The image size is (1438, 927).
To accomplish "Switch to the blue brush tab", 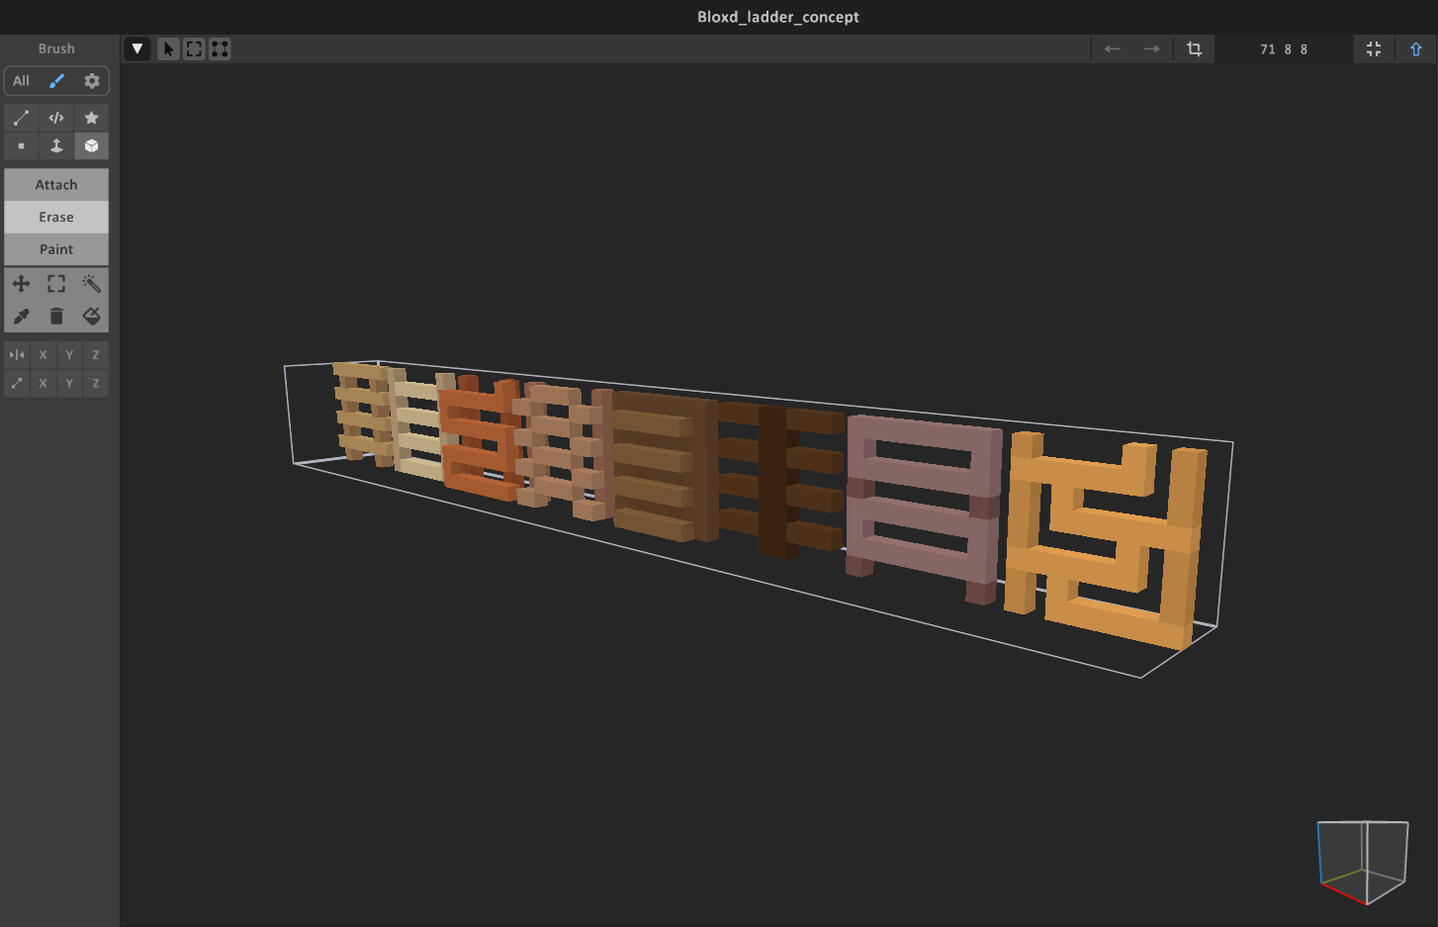I will click(x=56, y=81).
